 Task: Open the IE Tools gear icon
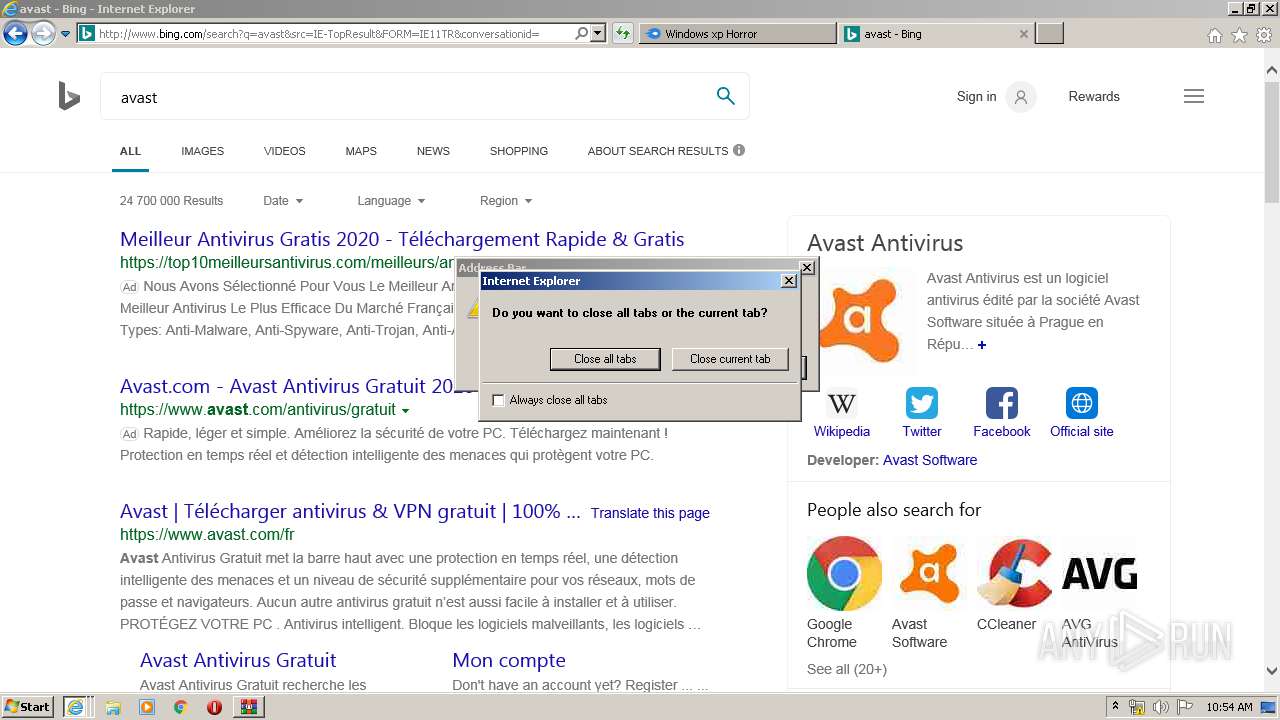(1264, 35)
